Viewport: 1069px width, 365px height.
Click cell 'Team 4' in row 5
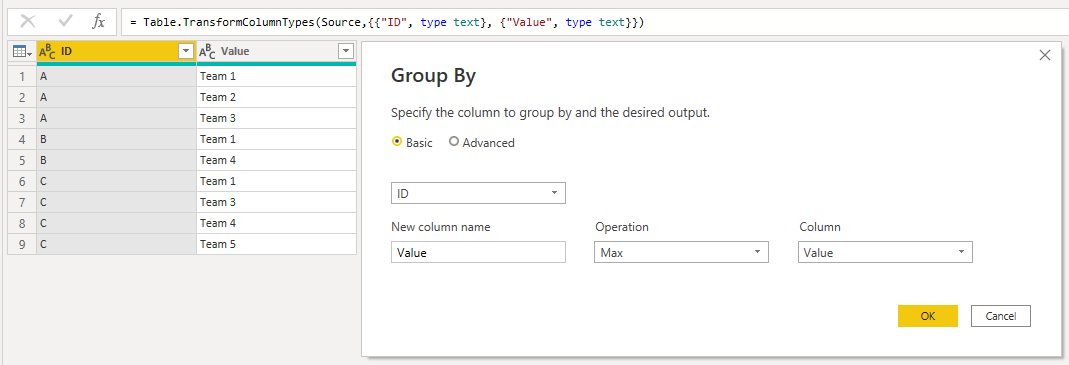[x=276, y=160]
